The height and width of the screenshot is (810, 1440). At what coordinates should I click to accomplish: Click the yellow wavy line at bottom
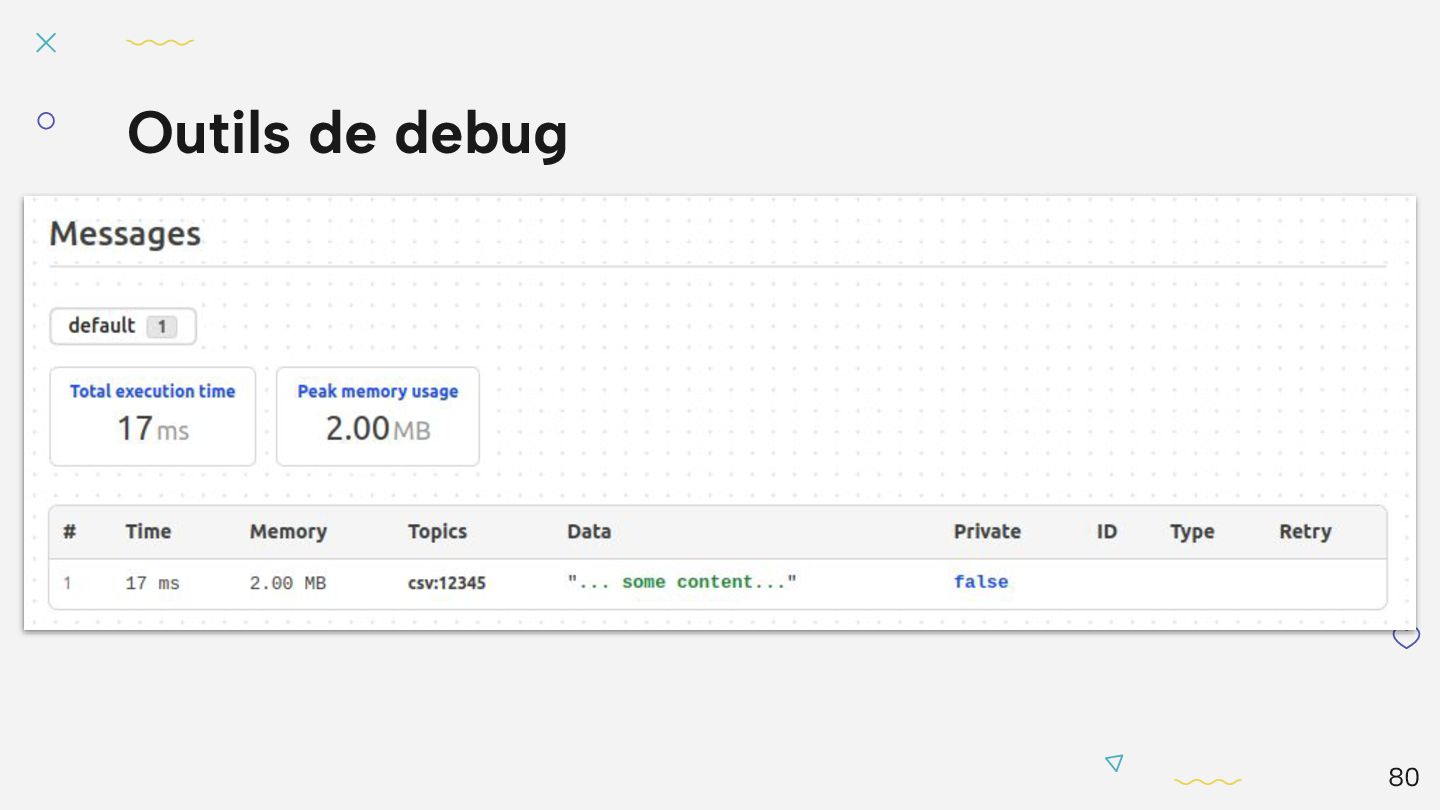[x=1207, y=781]
